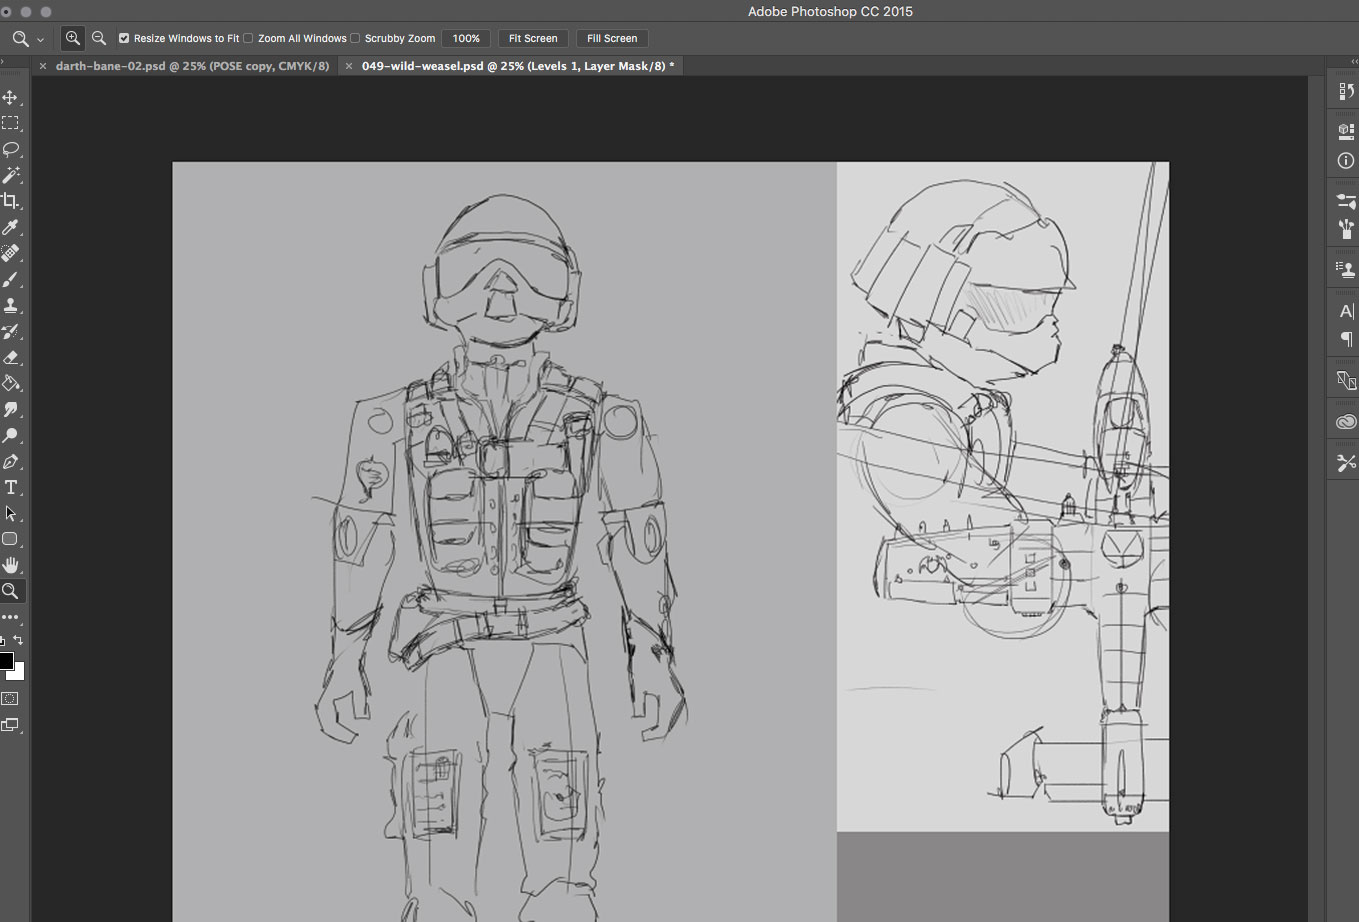Screen dimensions: 1359x922
Task: Expand the tools panel using top arrows
Action: [4, 63]
